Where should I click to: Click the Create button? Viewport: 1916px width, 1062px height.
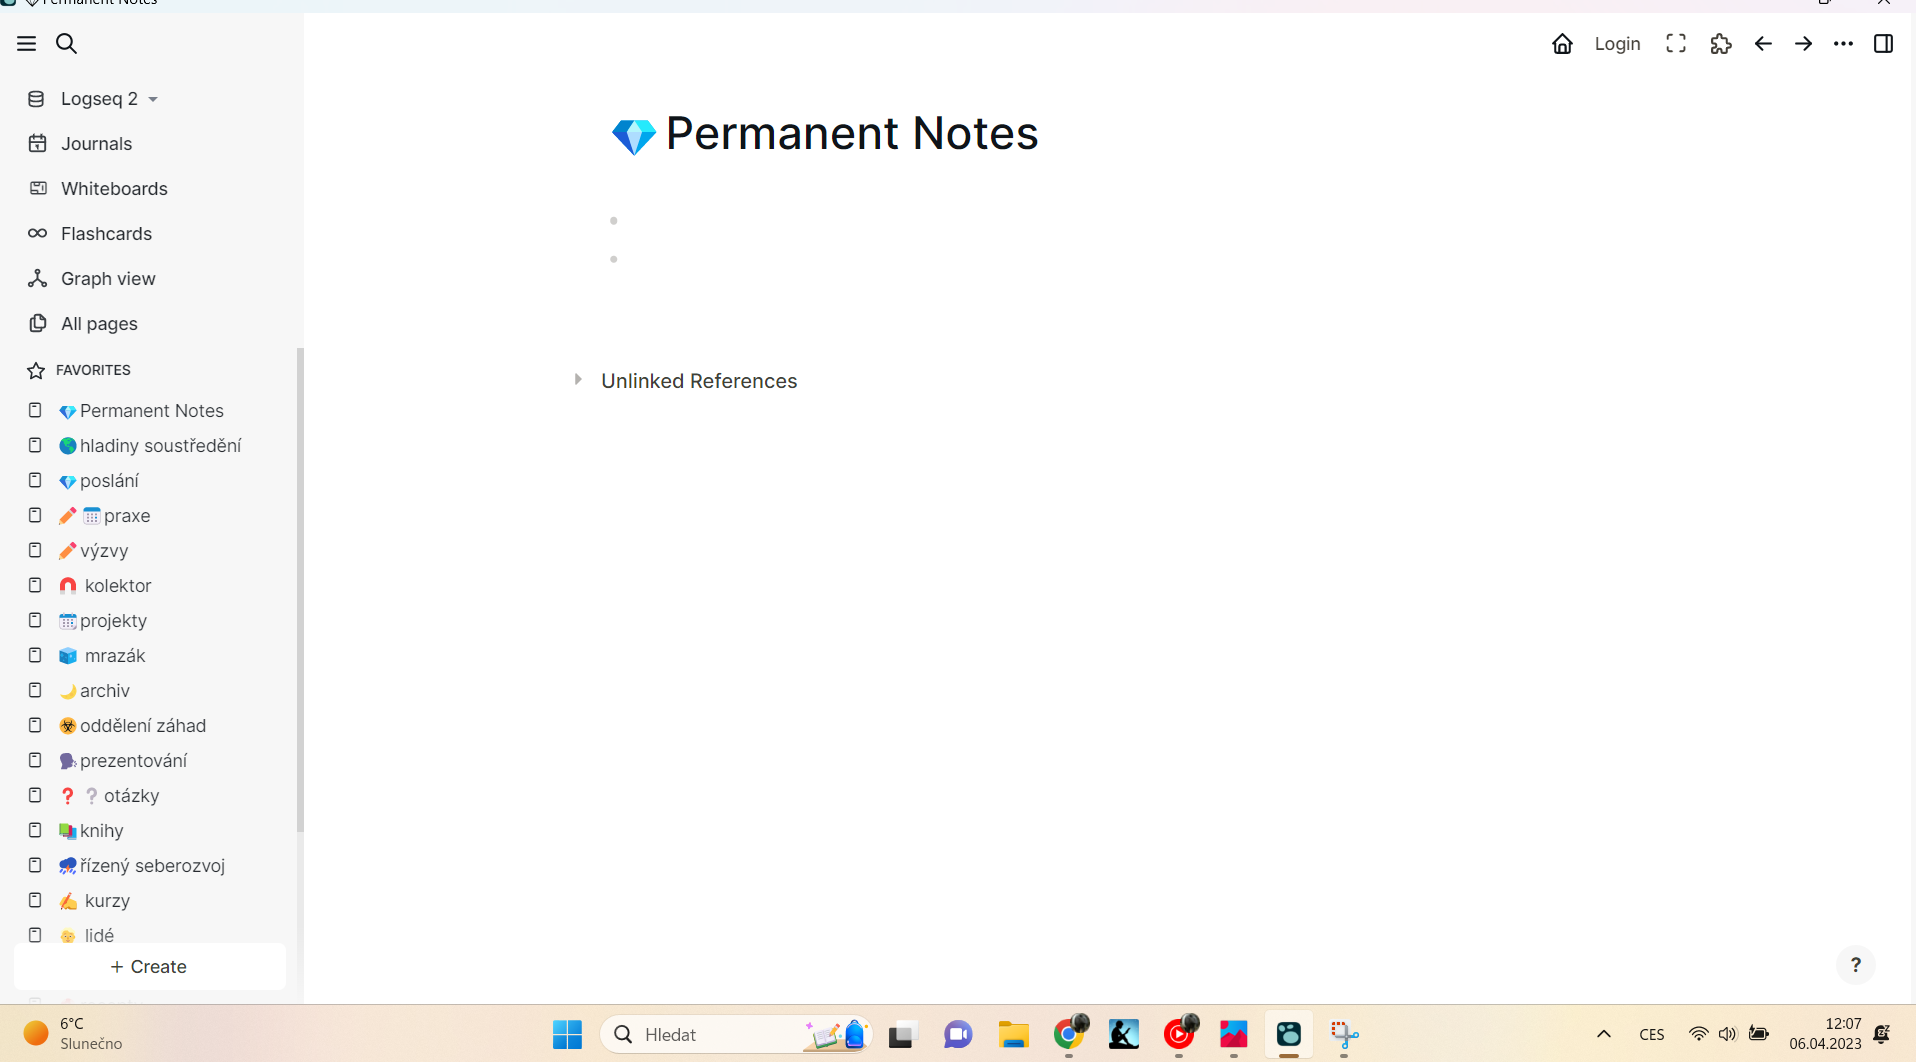point(149,967)
